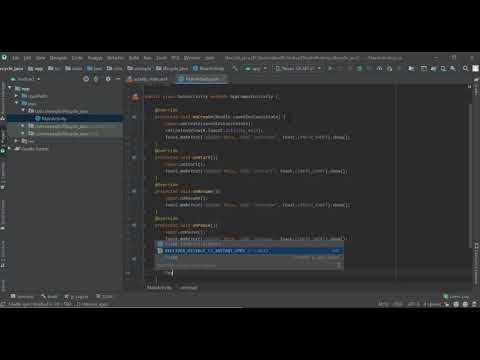Click the indent setting in status bar
480x360 pixels.
pos(432,304)
